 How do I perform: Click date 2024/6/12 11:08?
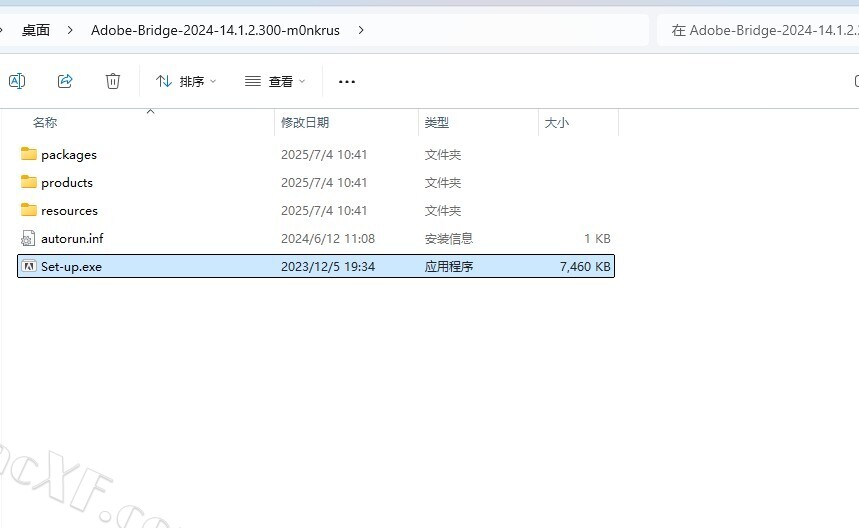pos(328,239)
